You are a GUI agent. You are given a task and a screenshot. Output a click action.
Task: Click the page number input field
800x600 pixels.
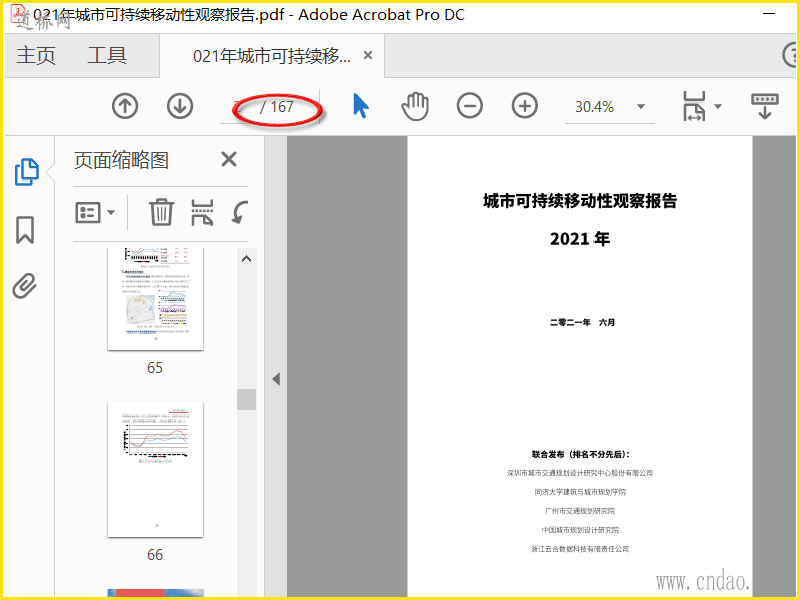pyautogui.click(x=237, y=107)
